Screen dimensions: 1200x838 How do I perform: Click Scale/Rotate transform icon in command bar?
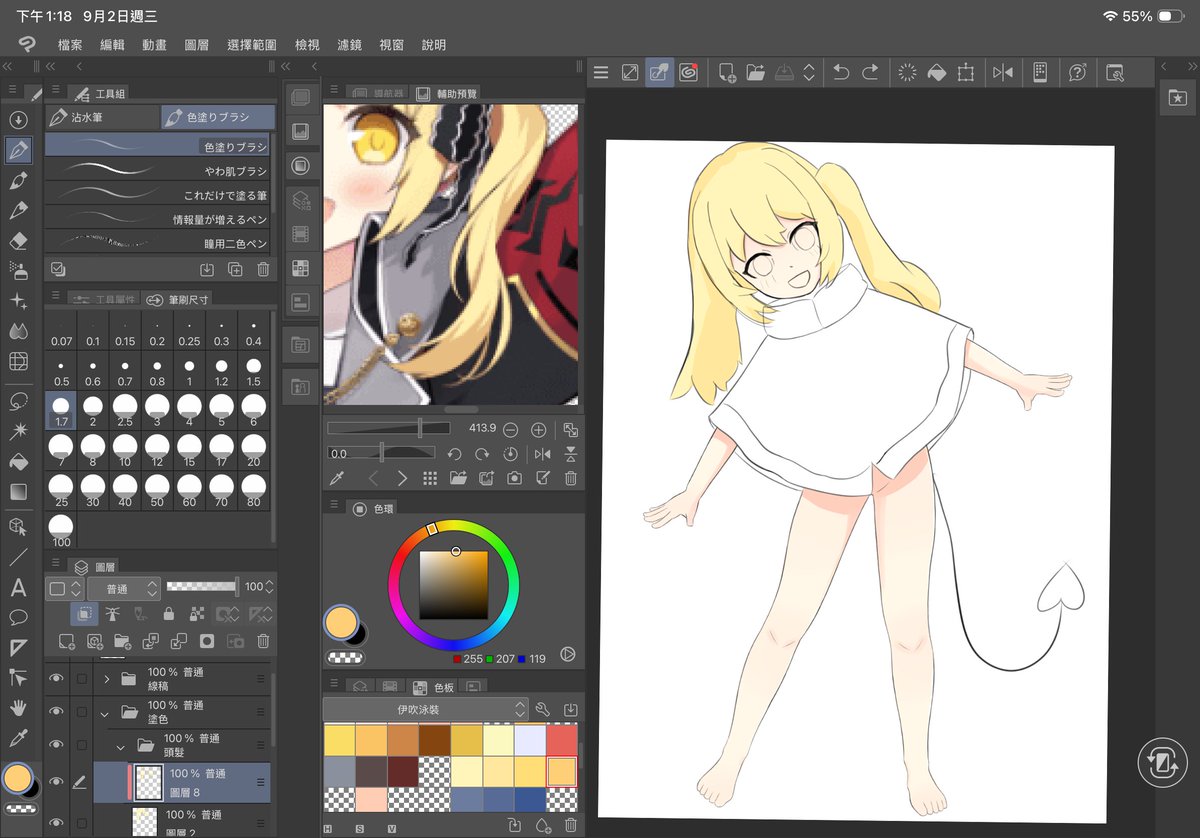click(x=966, y=72)
